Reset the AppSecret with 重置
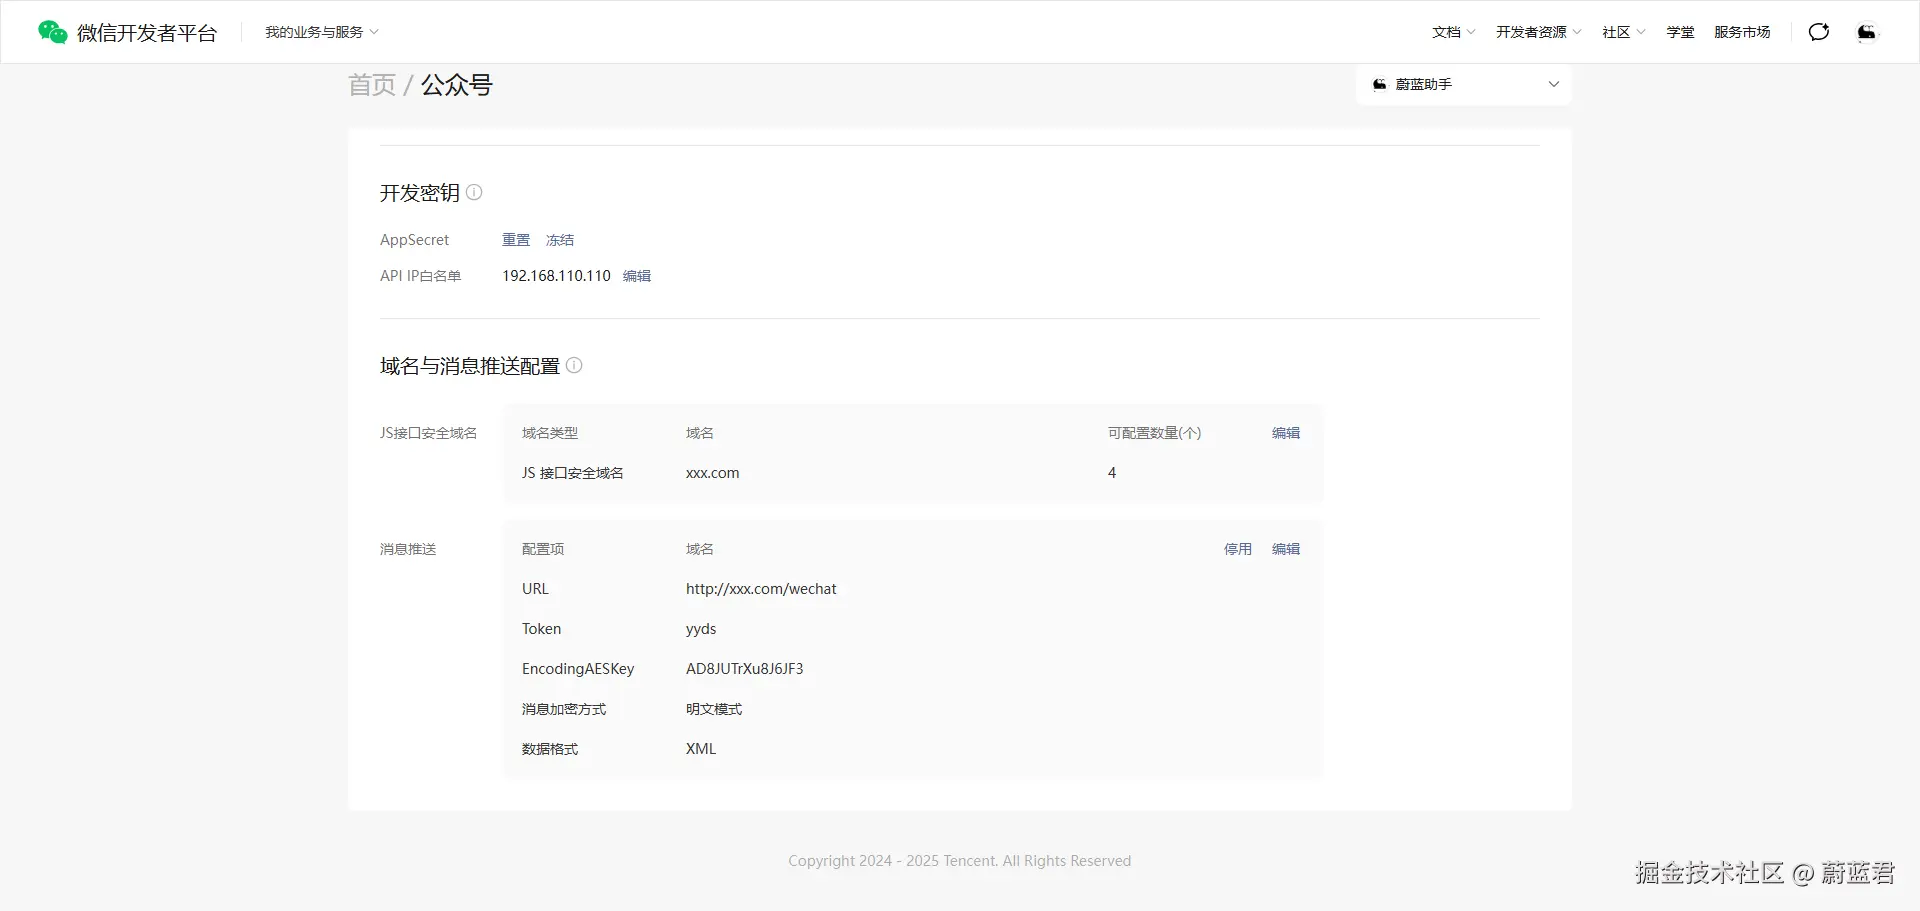The height and width of the screenshot is (911, 1920). [x=516, y=240]
